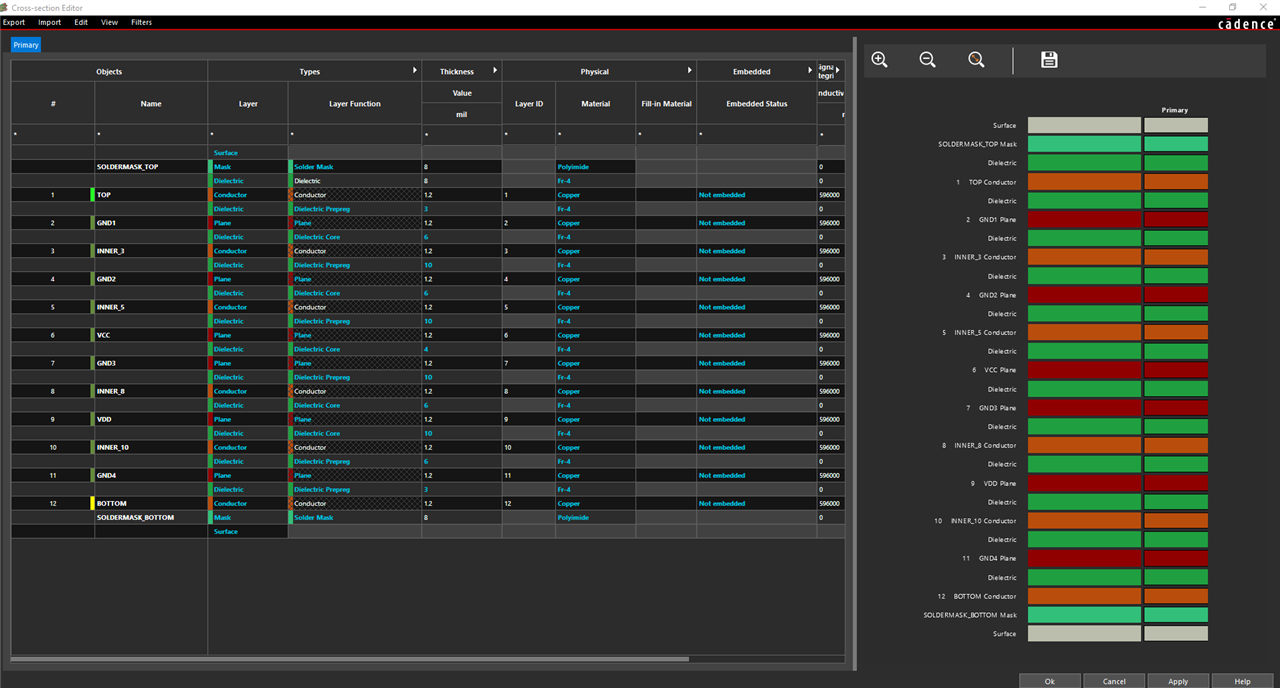Click the Primary column swatch for SOLDERMASK_TOP Mask
This screenshot has width=1280, height=688.
[1175, 144]
